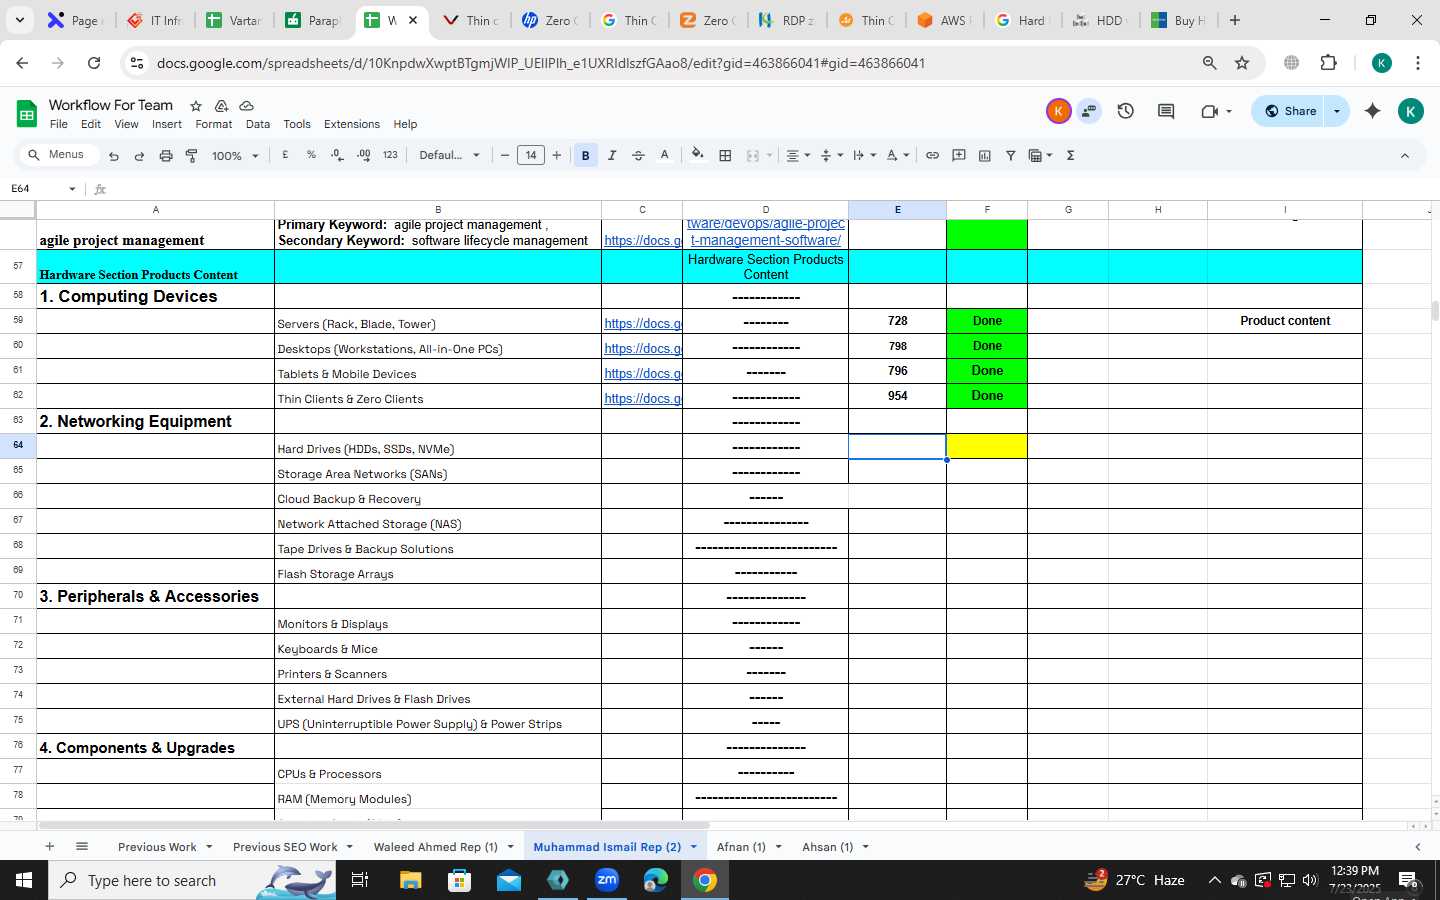Viewport: 1440px width, 900px height.
Task: Select the Done cell in Servers row
Action: tap(987, 321)
